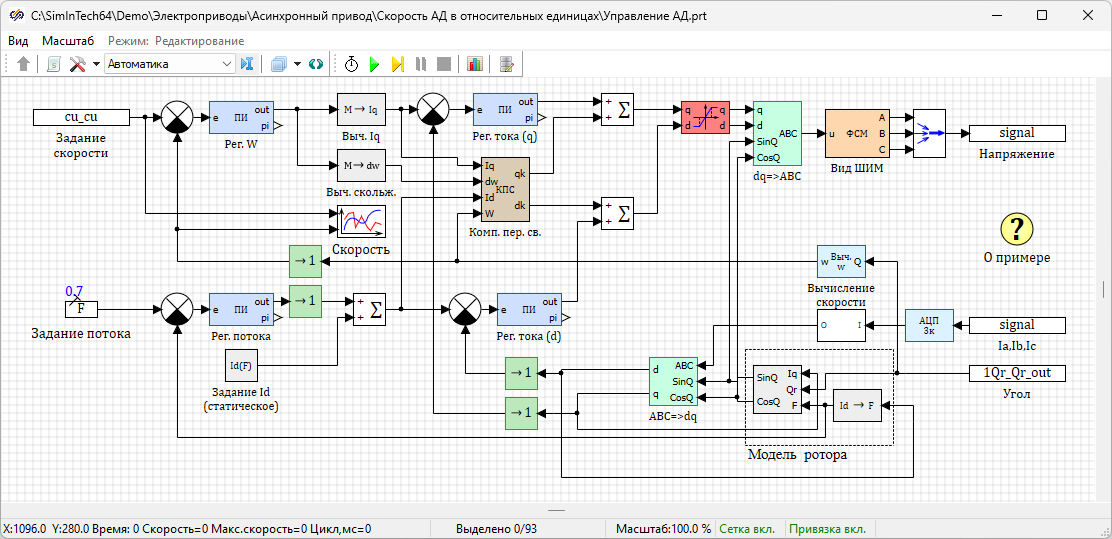
Task: Toggle 'Сетка вкл.' grid in status bar
Action: 750,529
